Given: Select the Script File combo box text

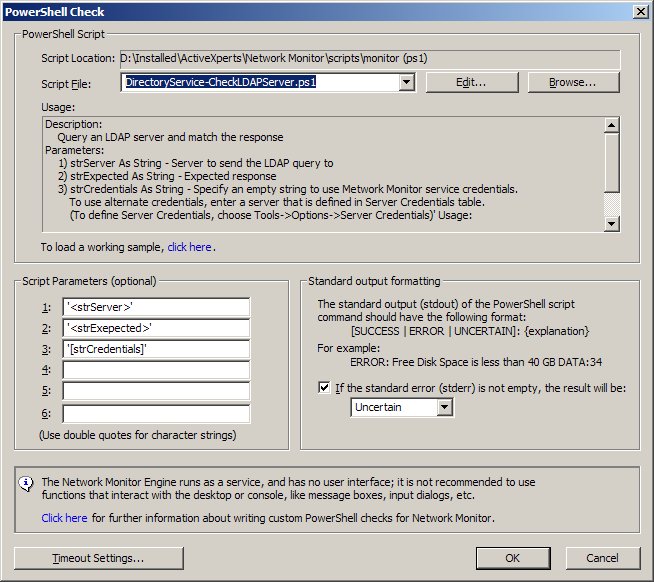Looking at the screenshot, I should pyautogui.click(x=261, y=82).
